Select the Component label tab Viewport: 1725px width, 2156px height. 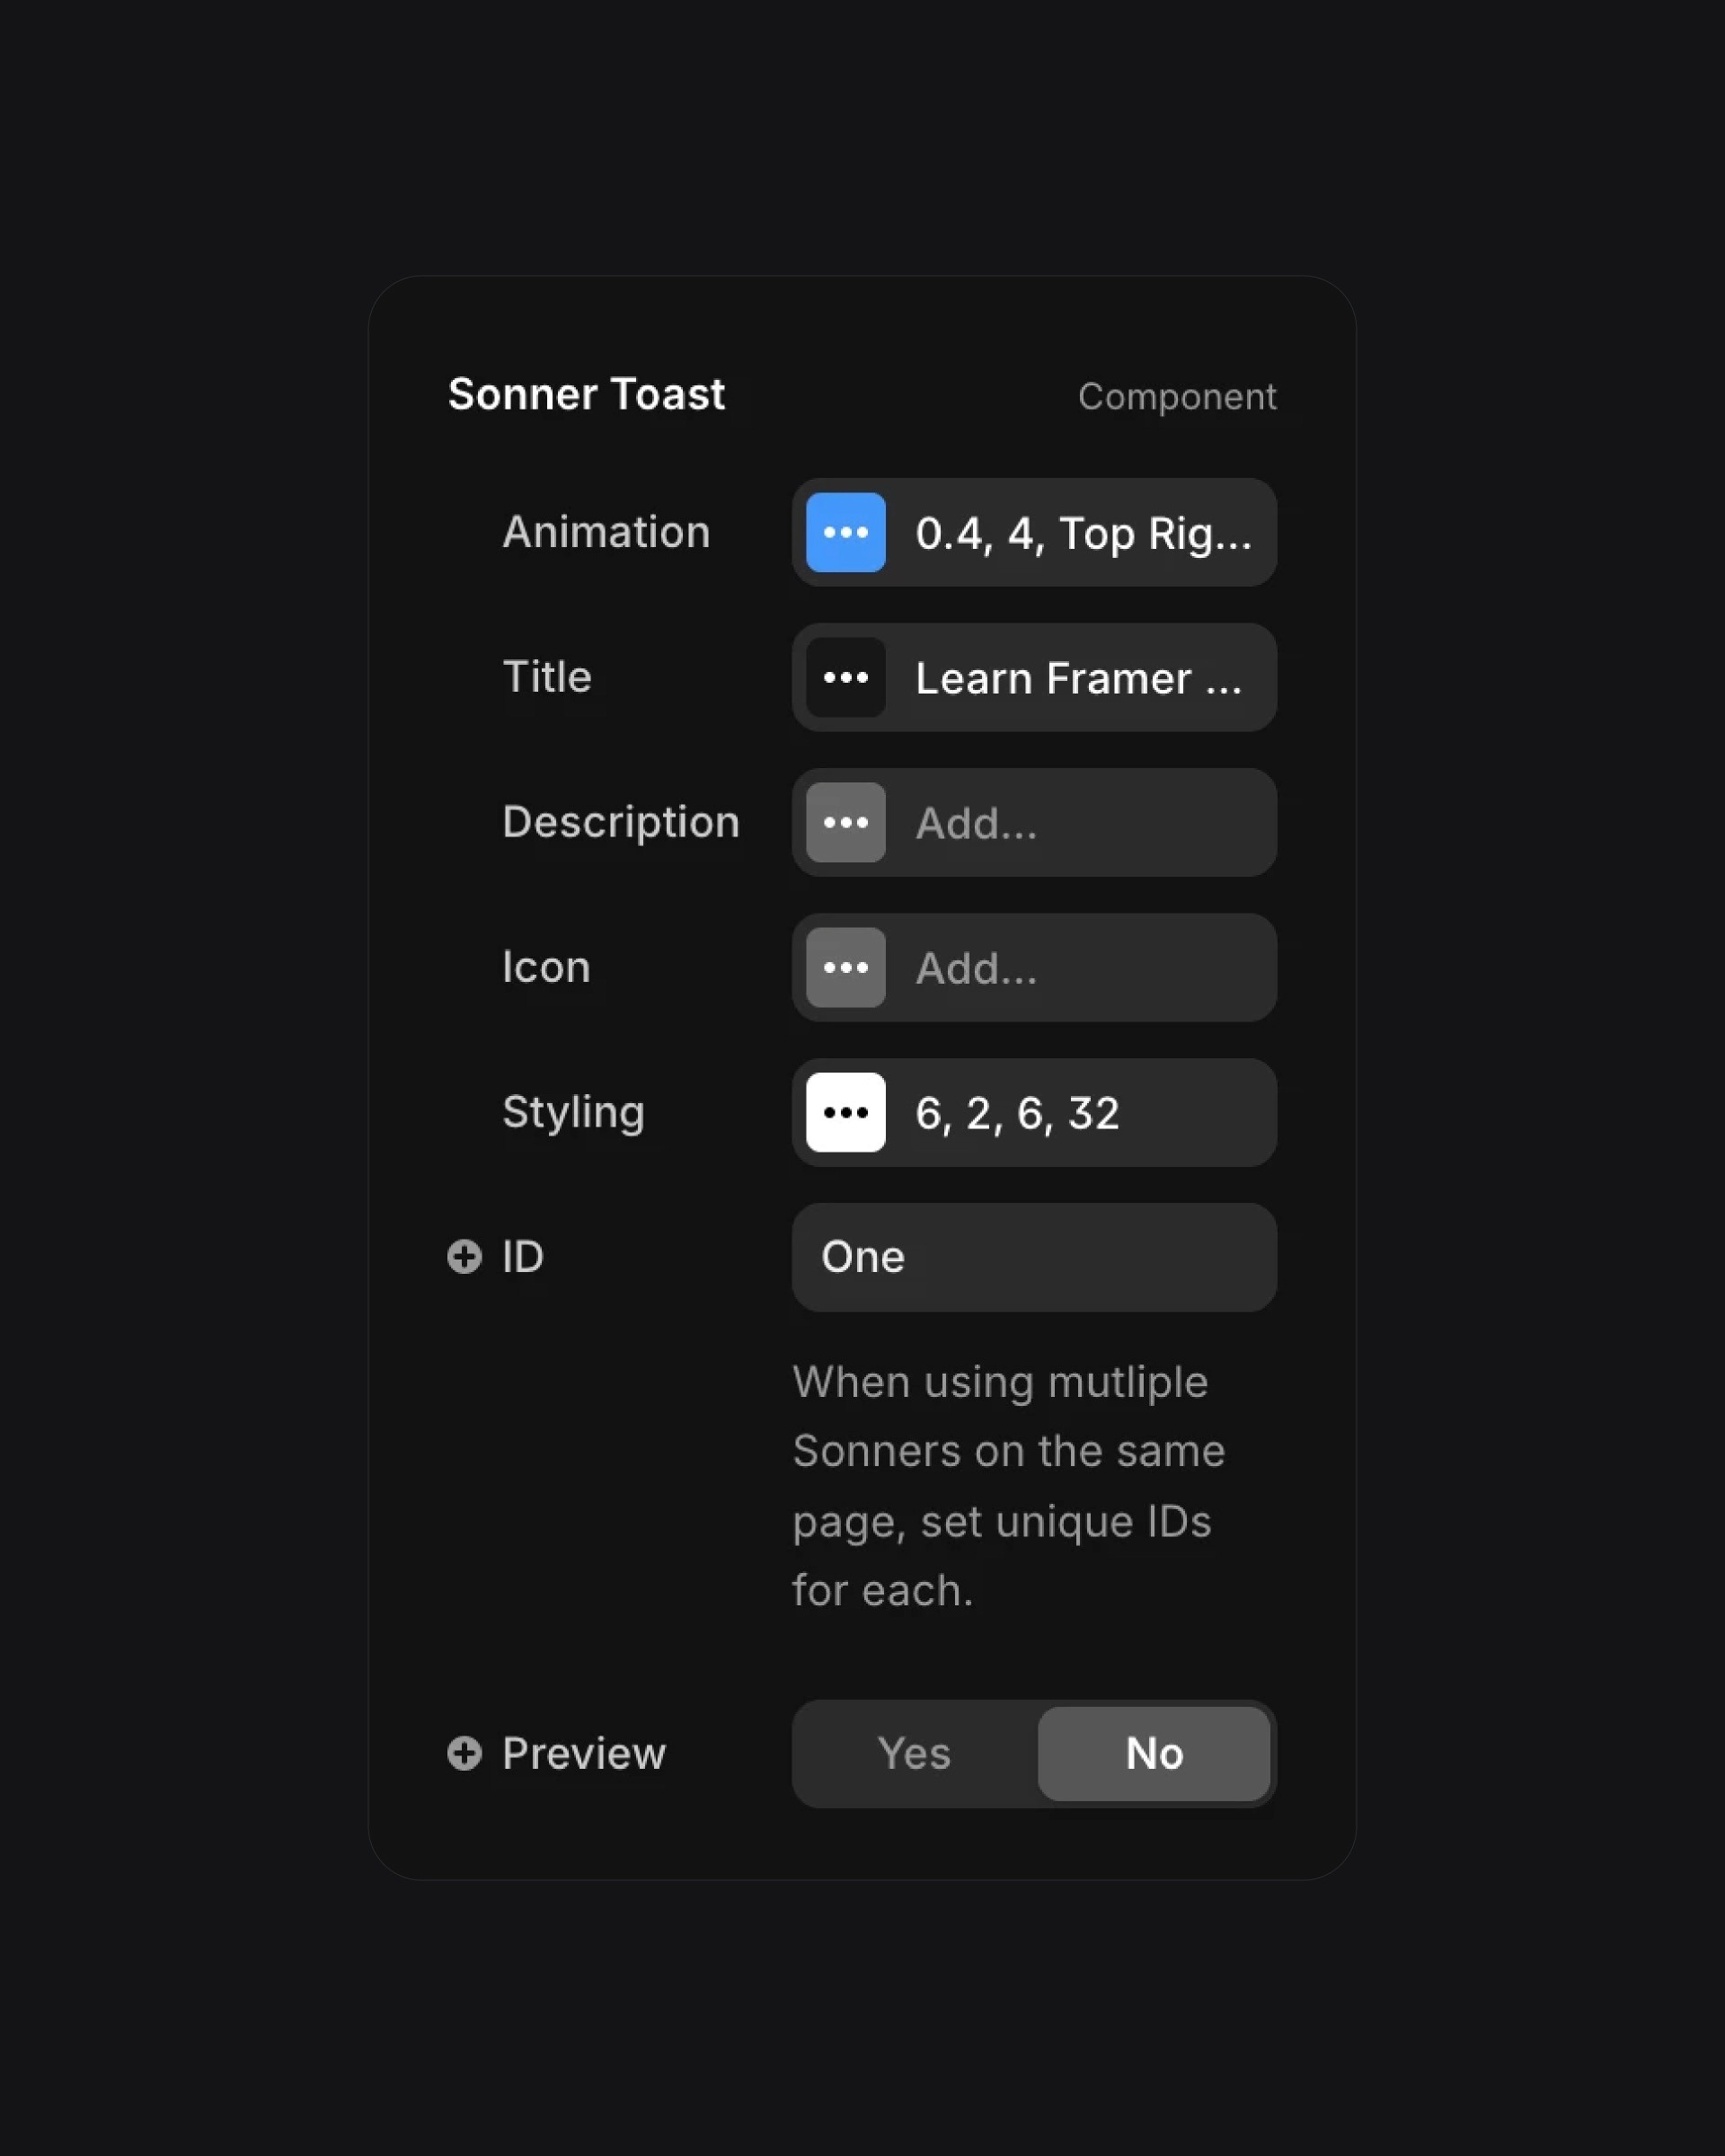coord(1176,394)
